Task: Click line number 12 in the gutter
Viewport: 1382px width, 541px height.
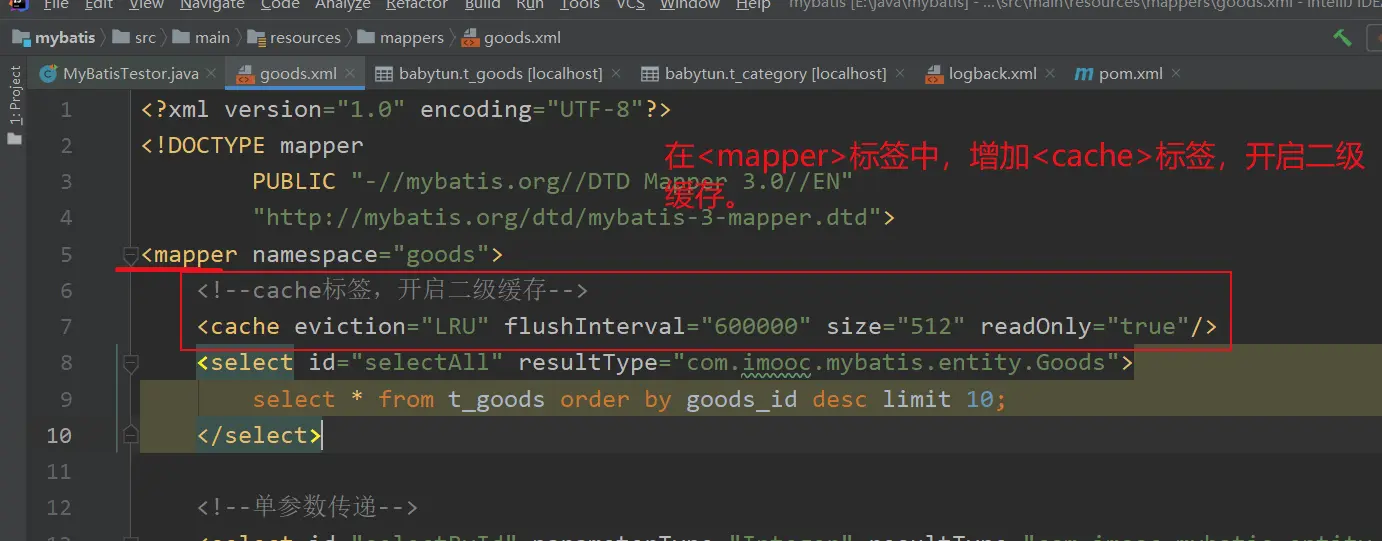Action: point(59,507)
